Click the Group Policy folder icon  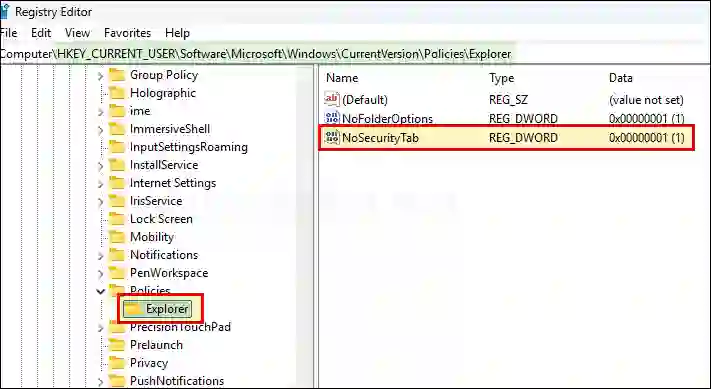(x=117, y=75)
